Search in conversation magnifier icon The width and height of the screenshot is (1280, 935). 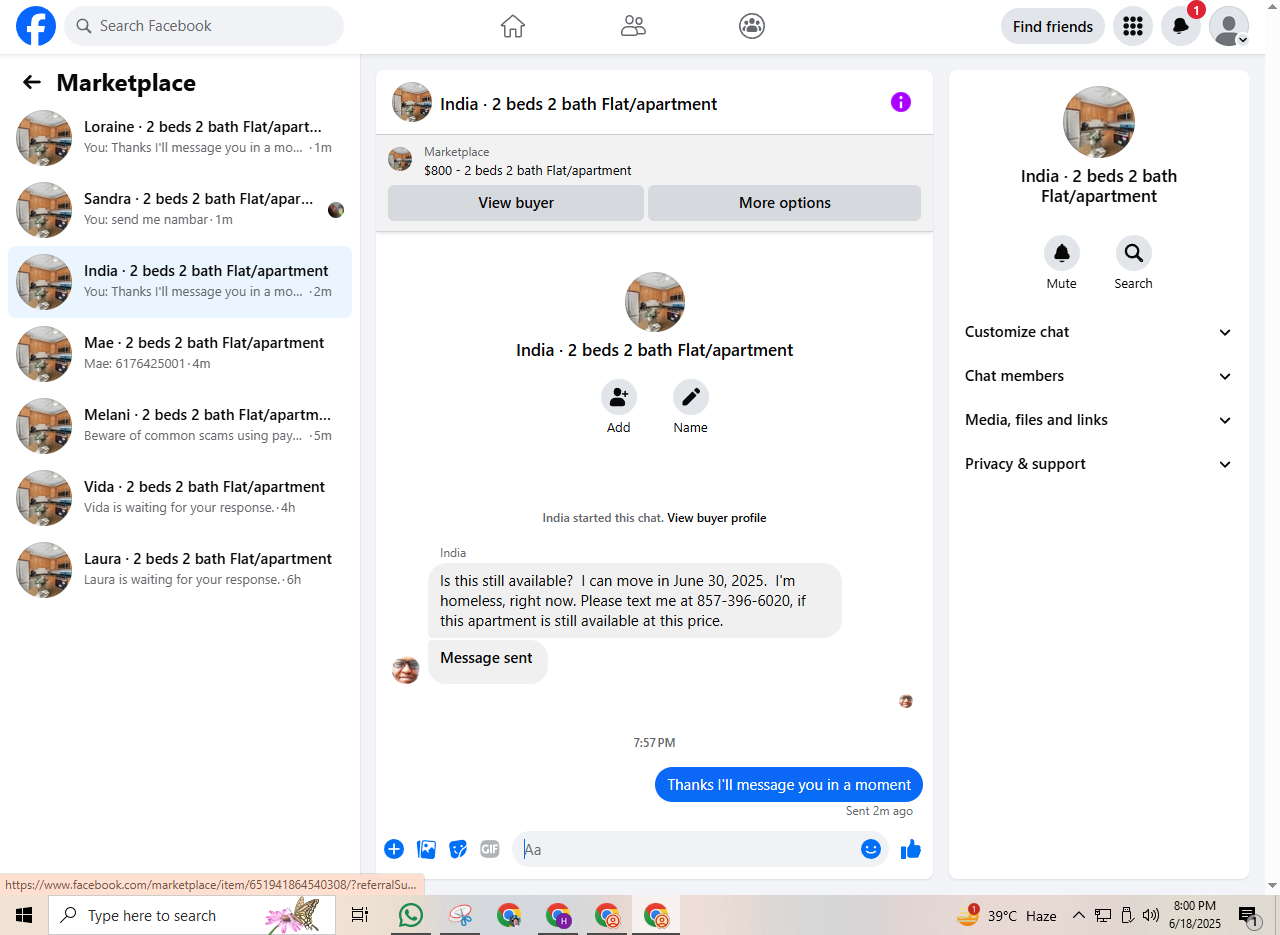1134,253
